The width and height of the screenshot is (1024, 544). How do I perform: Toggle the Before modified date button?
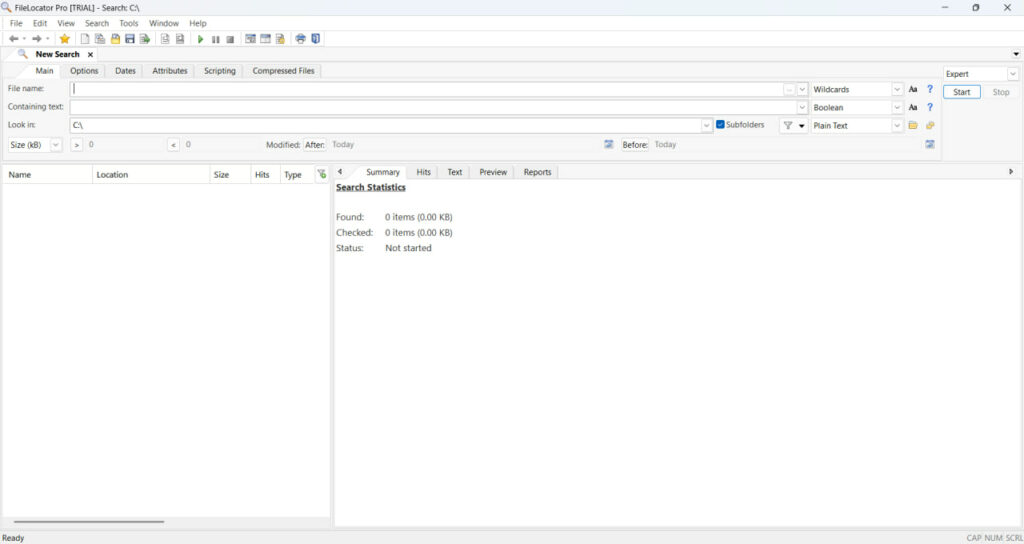[635, 144]
